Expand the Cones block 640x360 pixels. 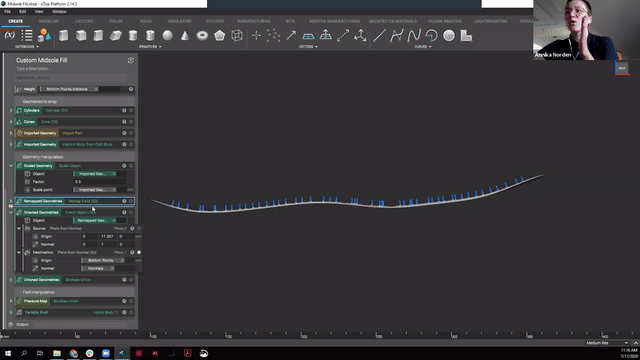11,122
